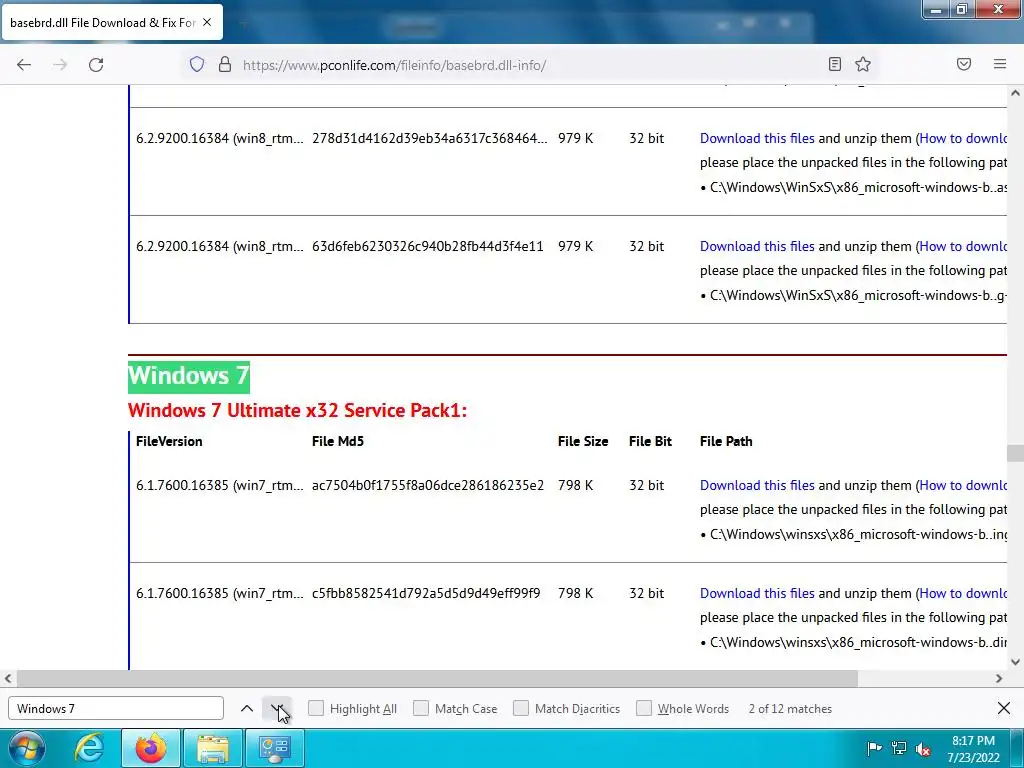
Task: Jump to next find match
Action: pos(277,709)
